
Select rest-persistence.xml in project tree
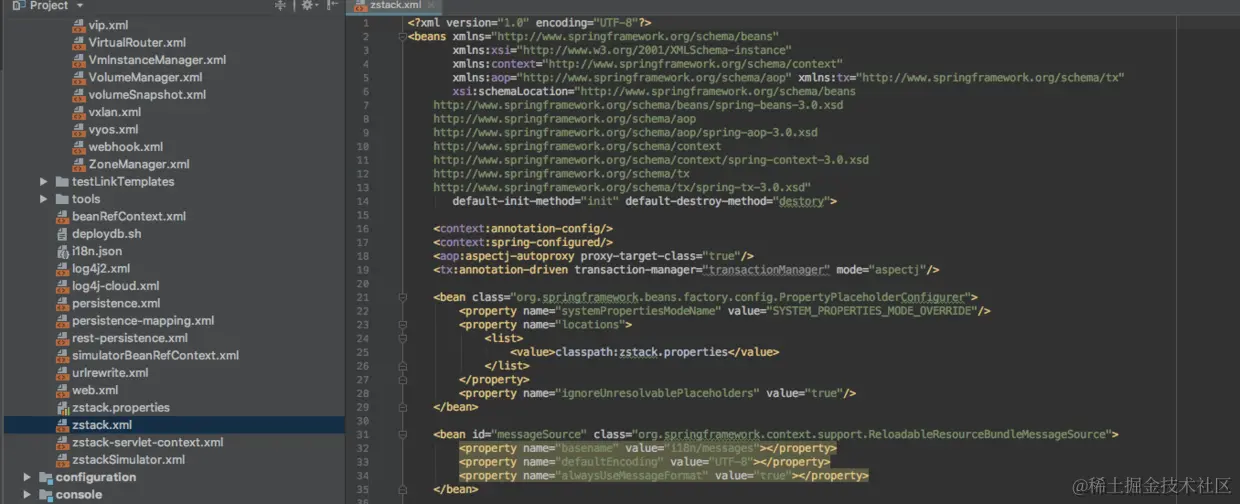(130, 338)
